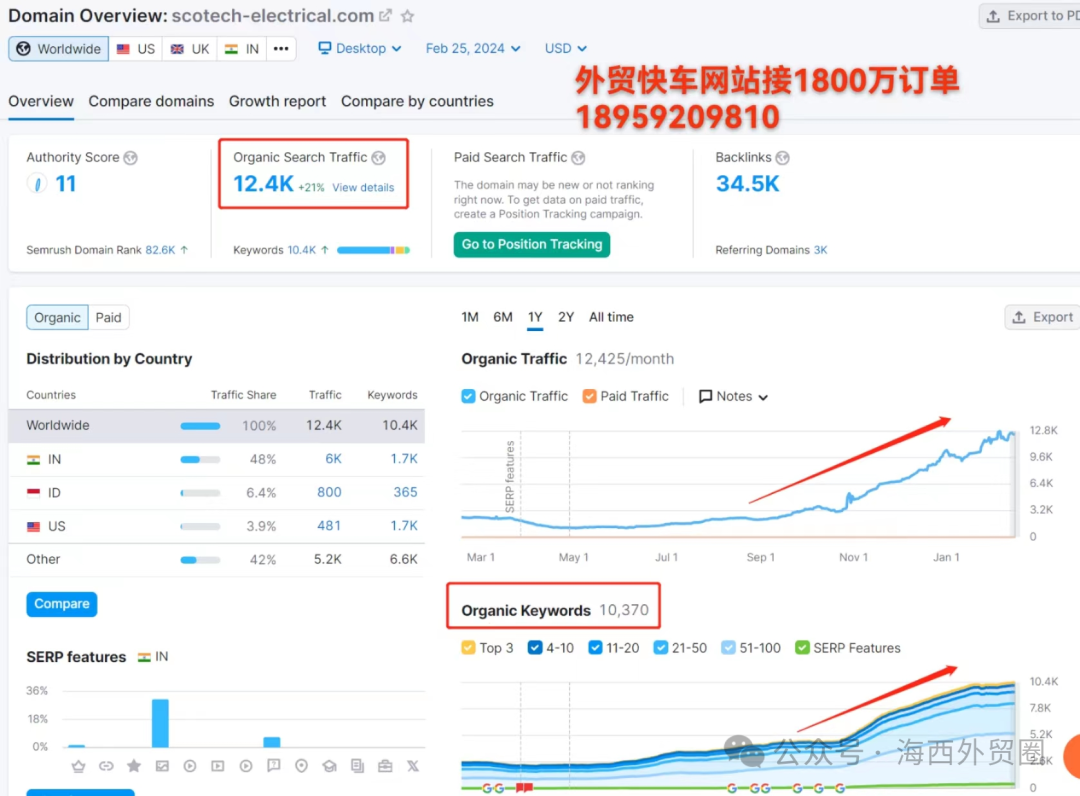The width and height of the screenshot is (1080, 796).
Task: Toggle the Paid Traffic checkbox
Action: pyautogui.click(x=590, y=396)
